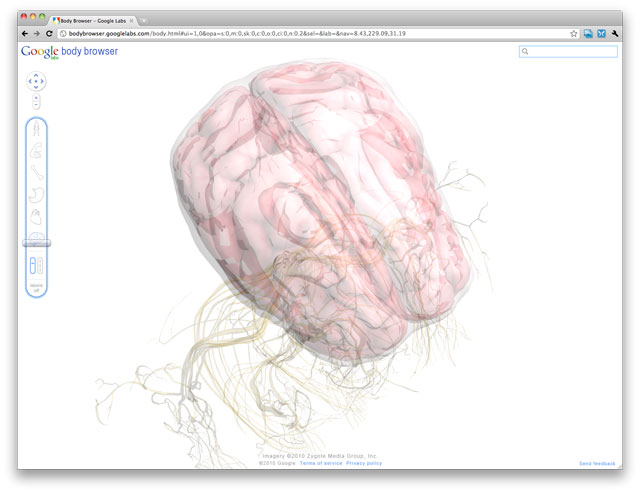Open a new browser tab
Screen dimensions: 640x493
pos(144,19)
